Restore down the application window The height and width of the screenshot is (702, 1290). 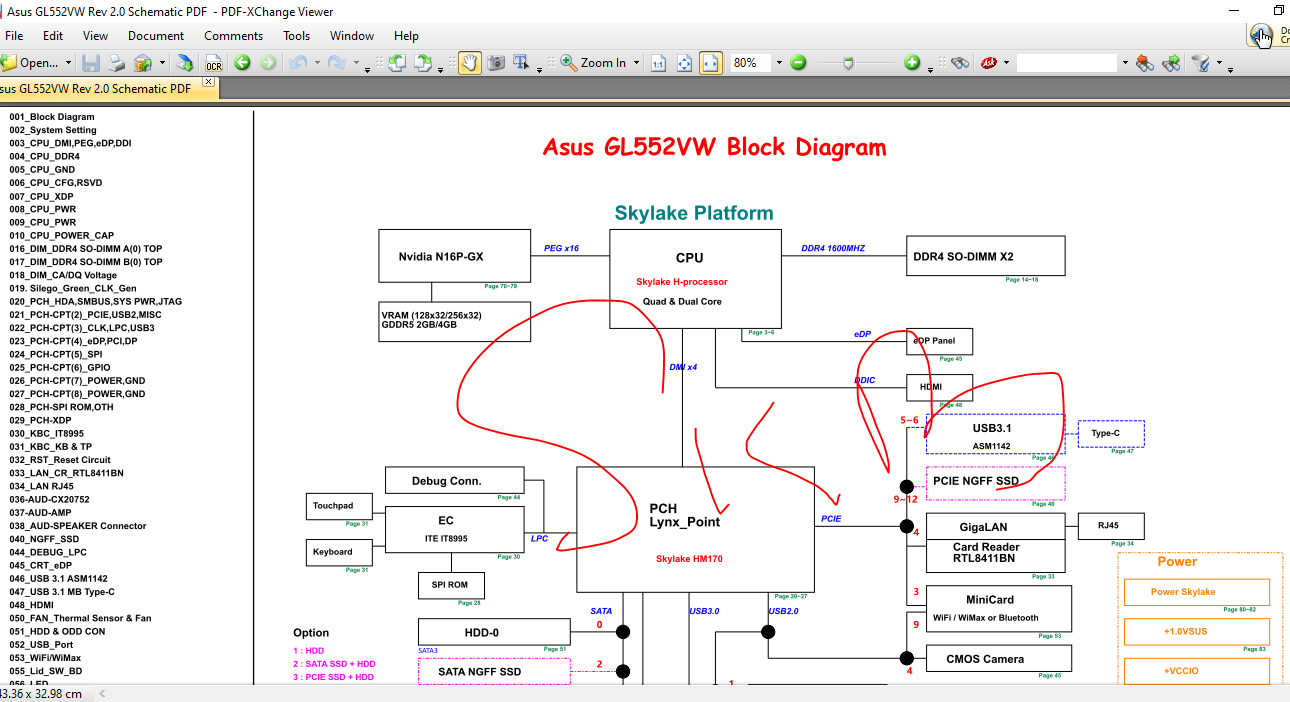pyautogui.click(x=1279, y=9)
